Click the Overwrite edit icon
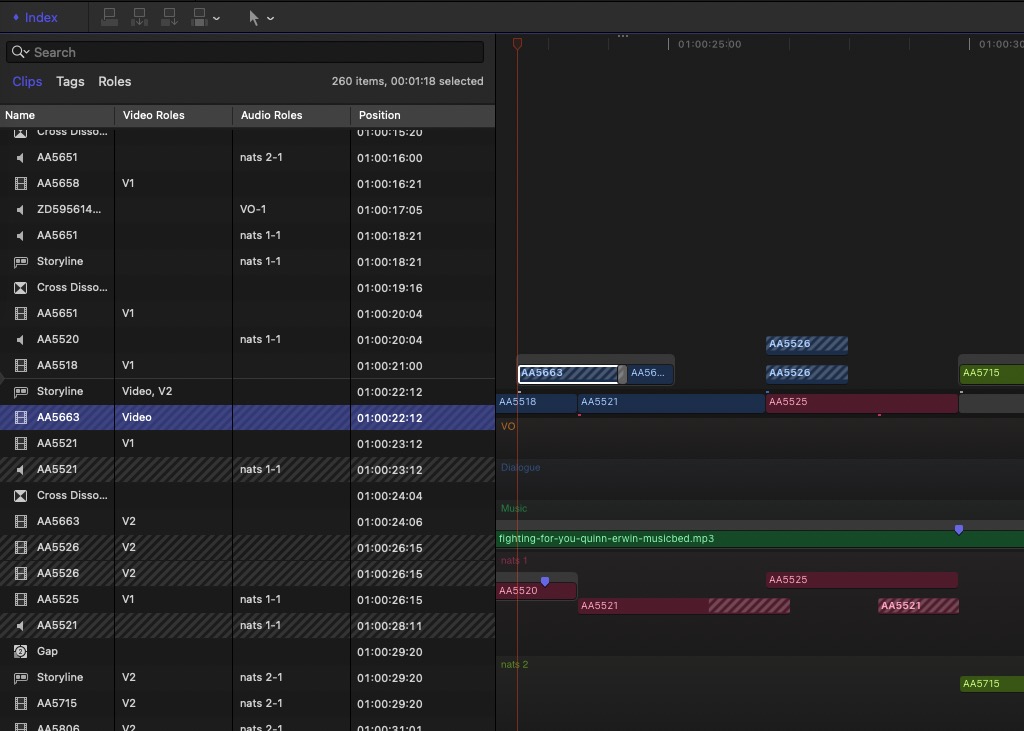 [x=198, y=17]
